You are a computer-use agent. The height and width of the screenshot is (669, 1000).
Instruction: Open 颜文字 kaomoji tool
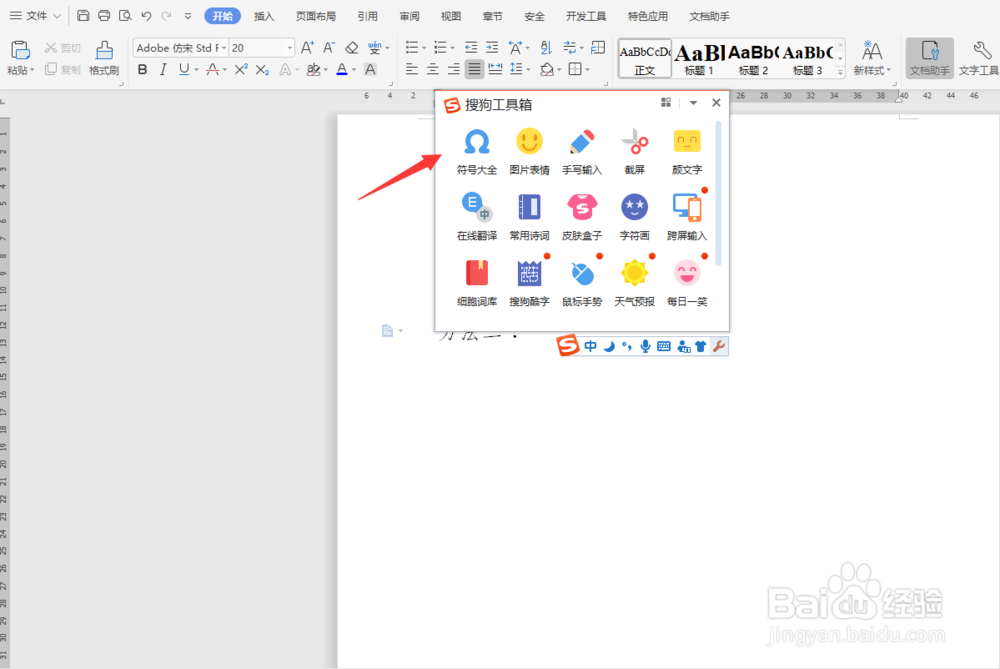687,151
